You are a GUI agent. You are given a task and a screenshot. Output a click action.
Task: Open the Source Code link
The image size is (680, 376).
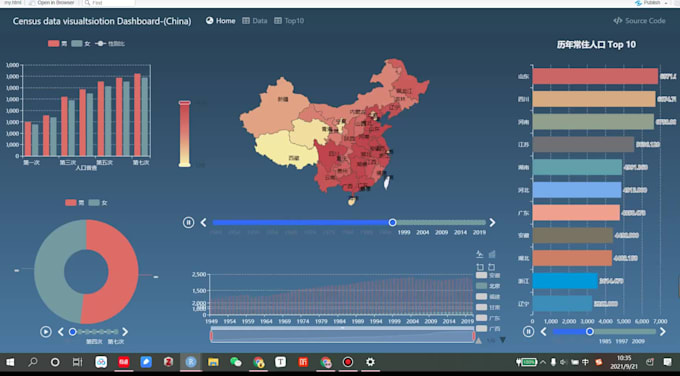coord(639,21)
